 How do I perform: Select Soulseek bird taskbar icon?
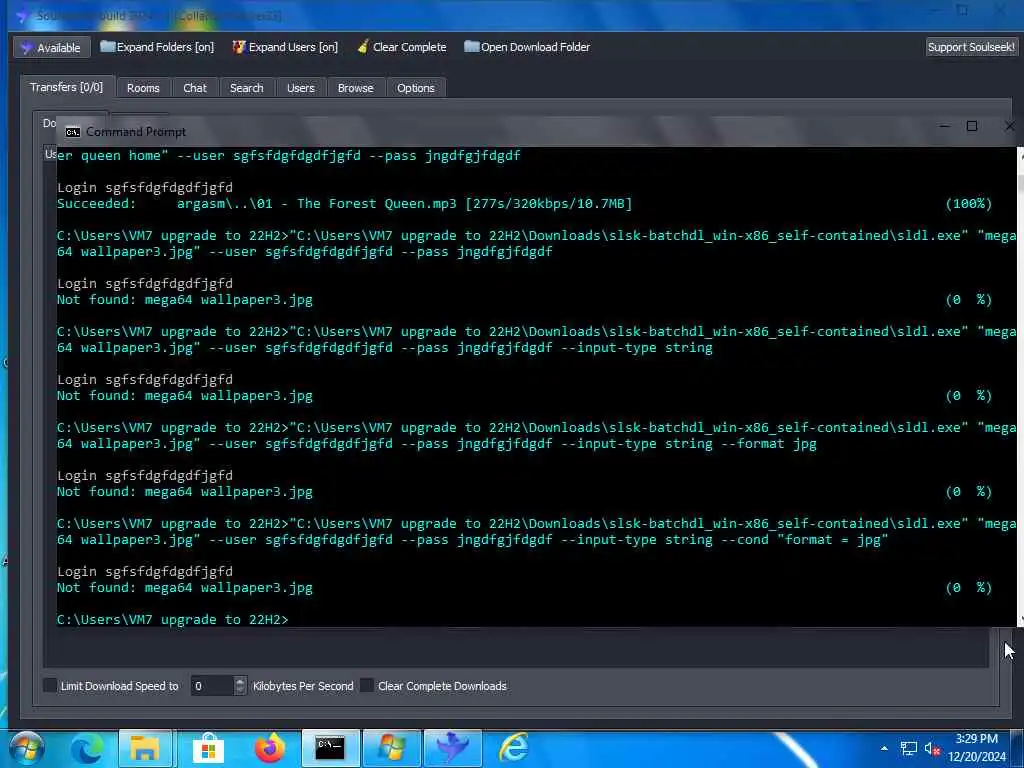click(453, 748)
